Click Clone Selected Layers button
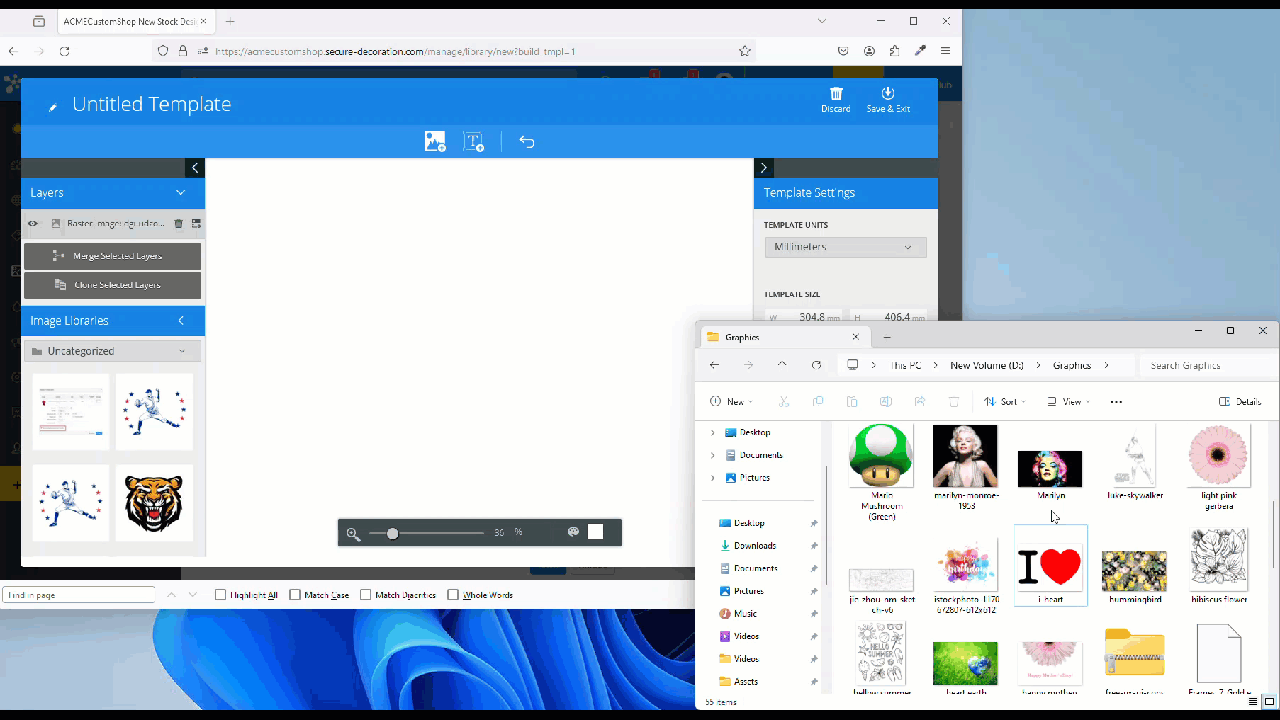The width and height of the screenshot is (1280, 720). [x=112, y=285]
